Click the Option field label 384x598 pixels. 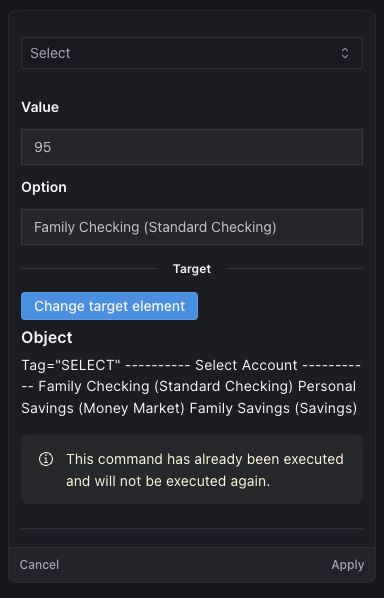tap(44, 187)
